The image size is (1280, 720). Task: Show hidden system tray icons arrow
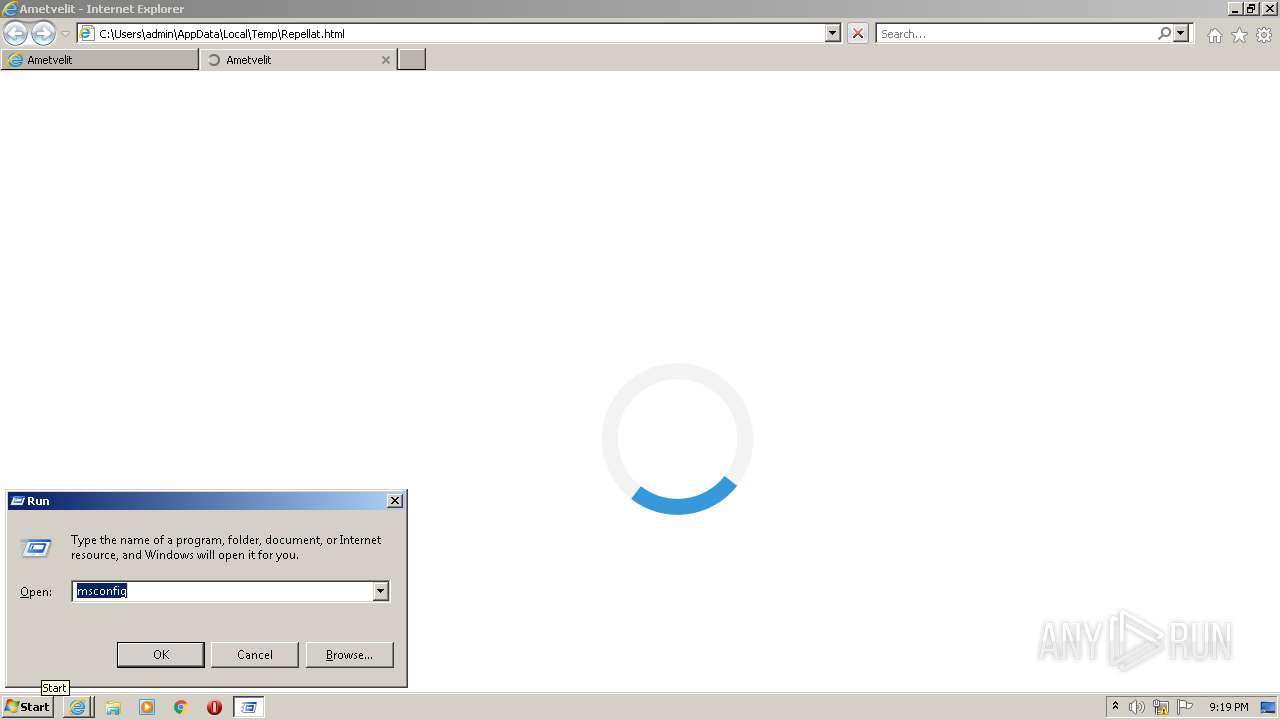coord(1115,707)
